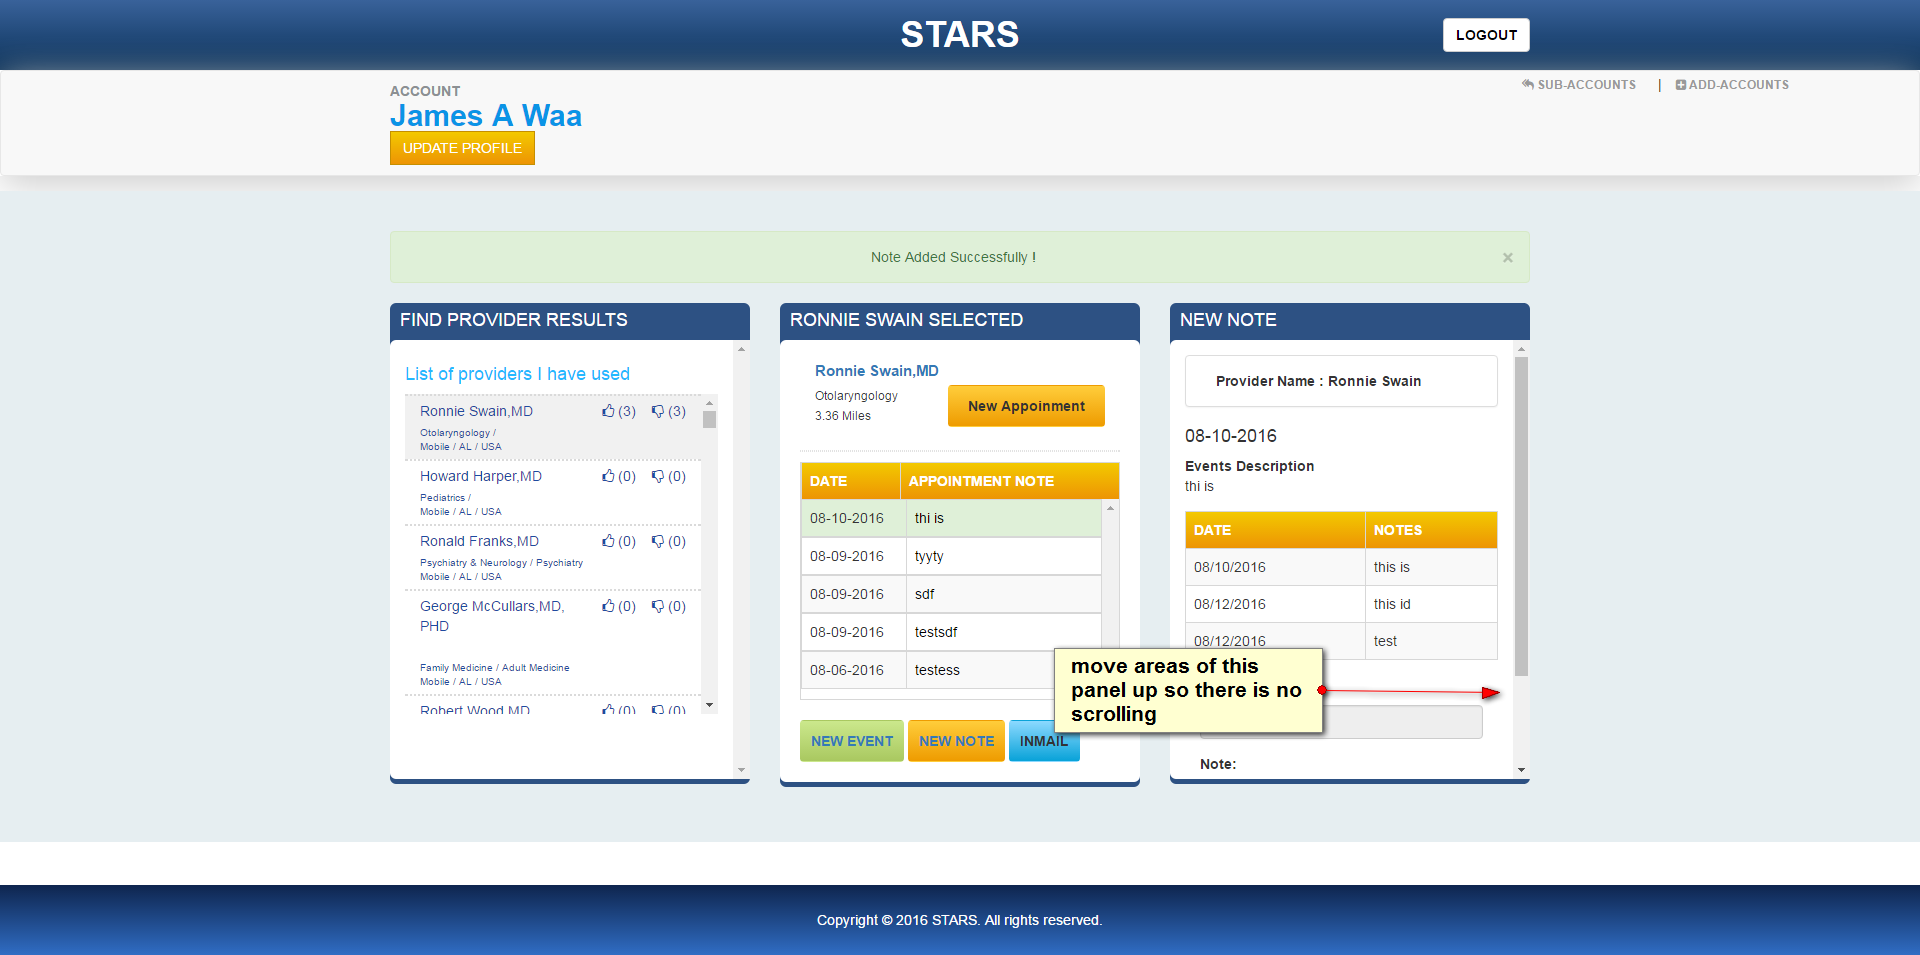Click down arrow of provider list scrollbar

coord(709,705)
